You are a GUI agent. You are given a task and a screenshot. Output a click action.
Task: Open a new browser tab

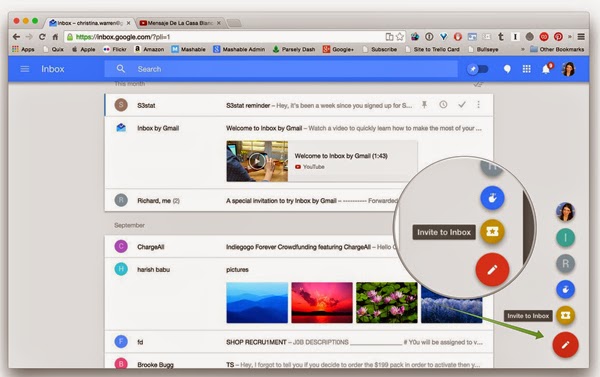click(x=234, y=23)
